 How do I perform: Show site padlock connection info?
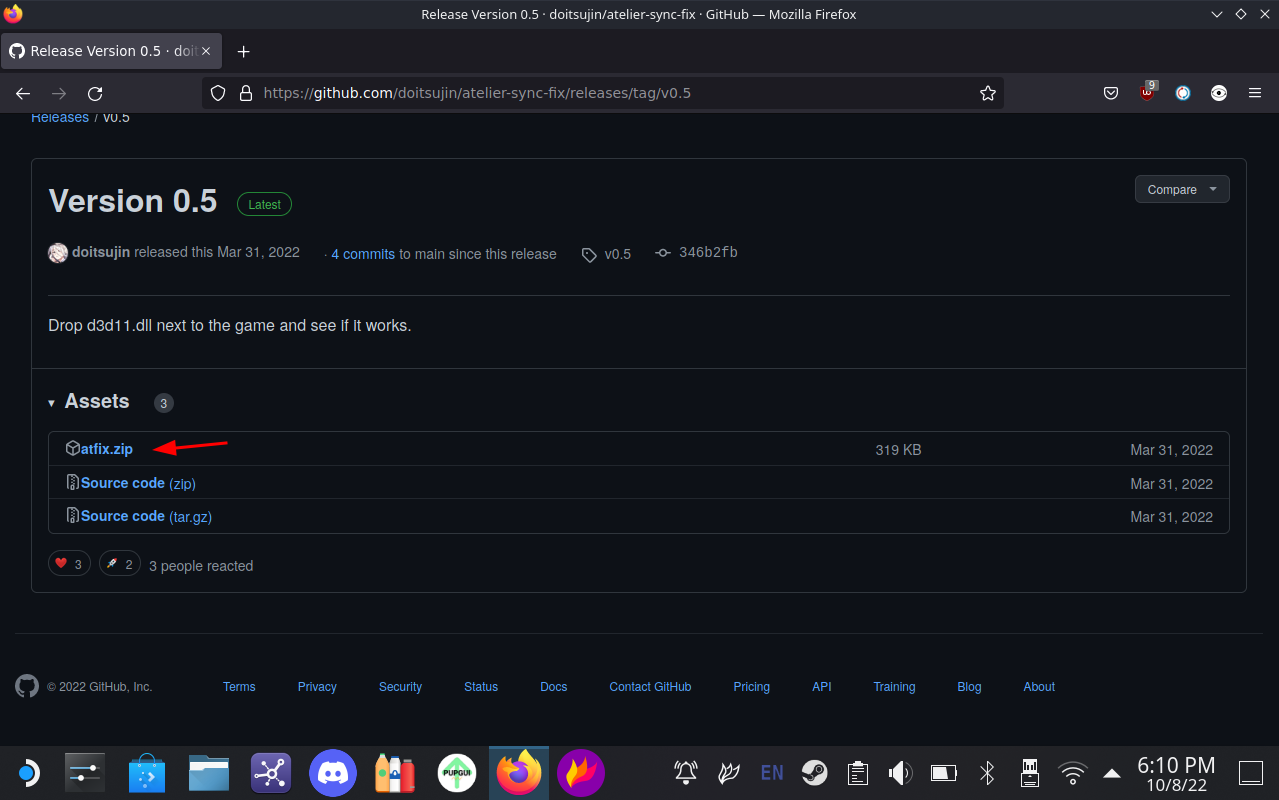pyautogui.click(x=246, y=93)
